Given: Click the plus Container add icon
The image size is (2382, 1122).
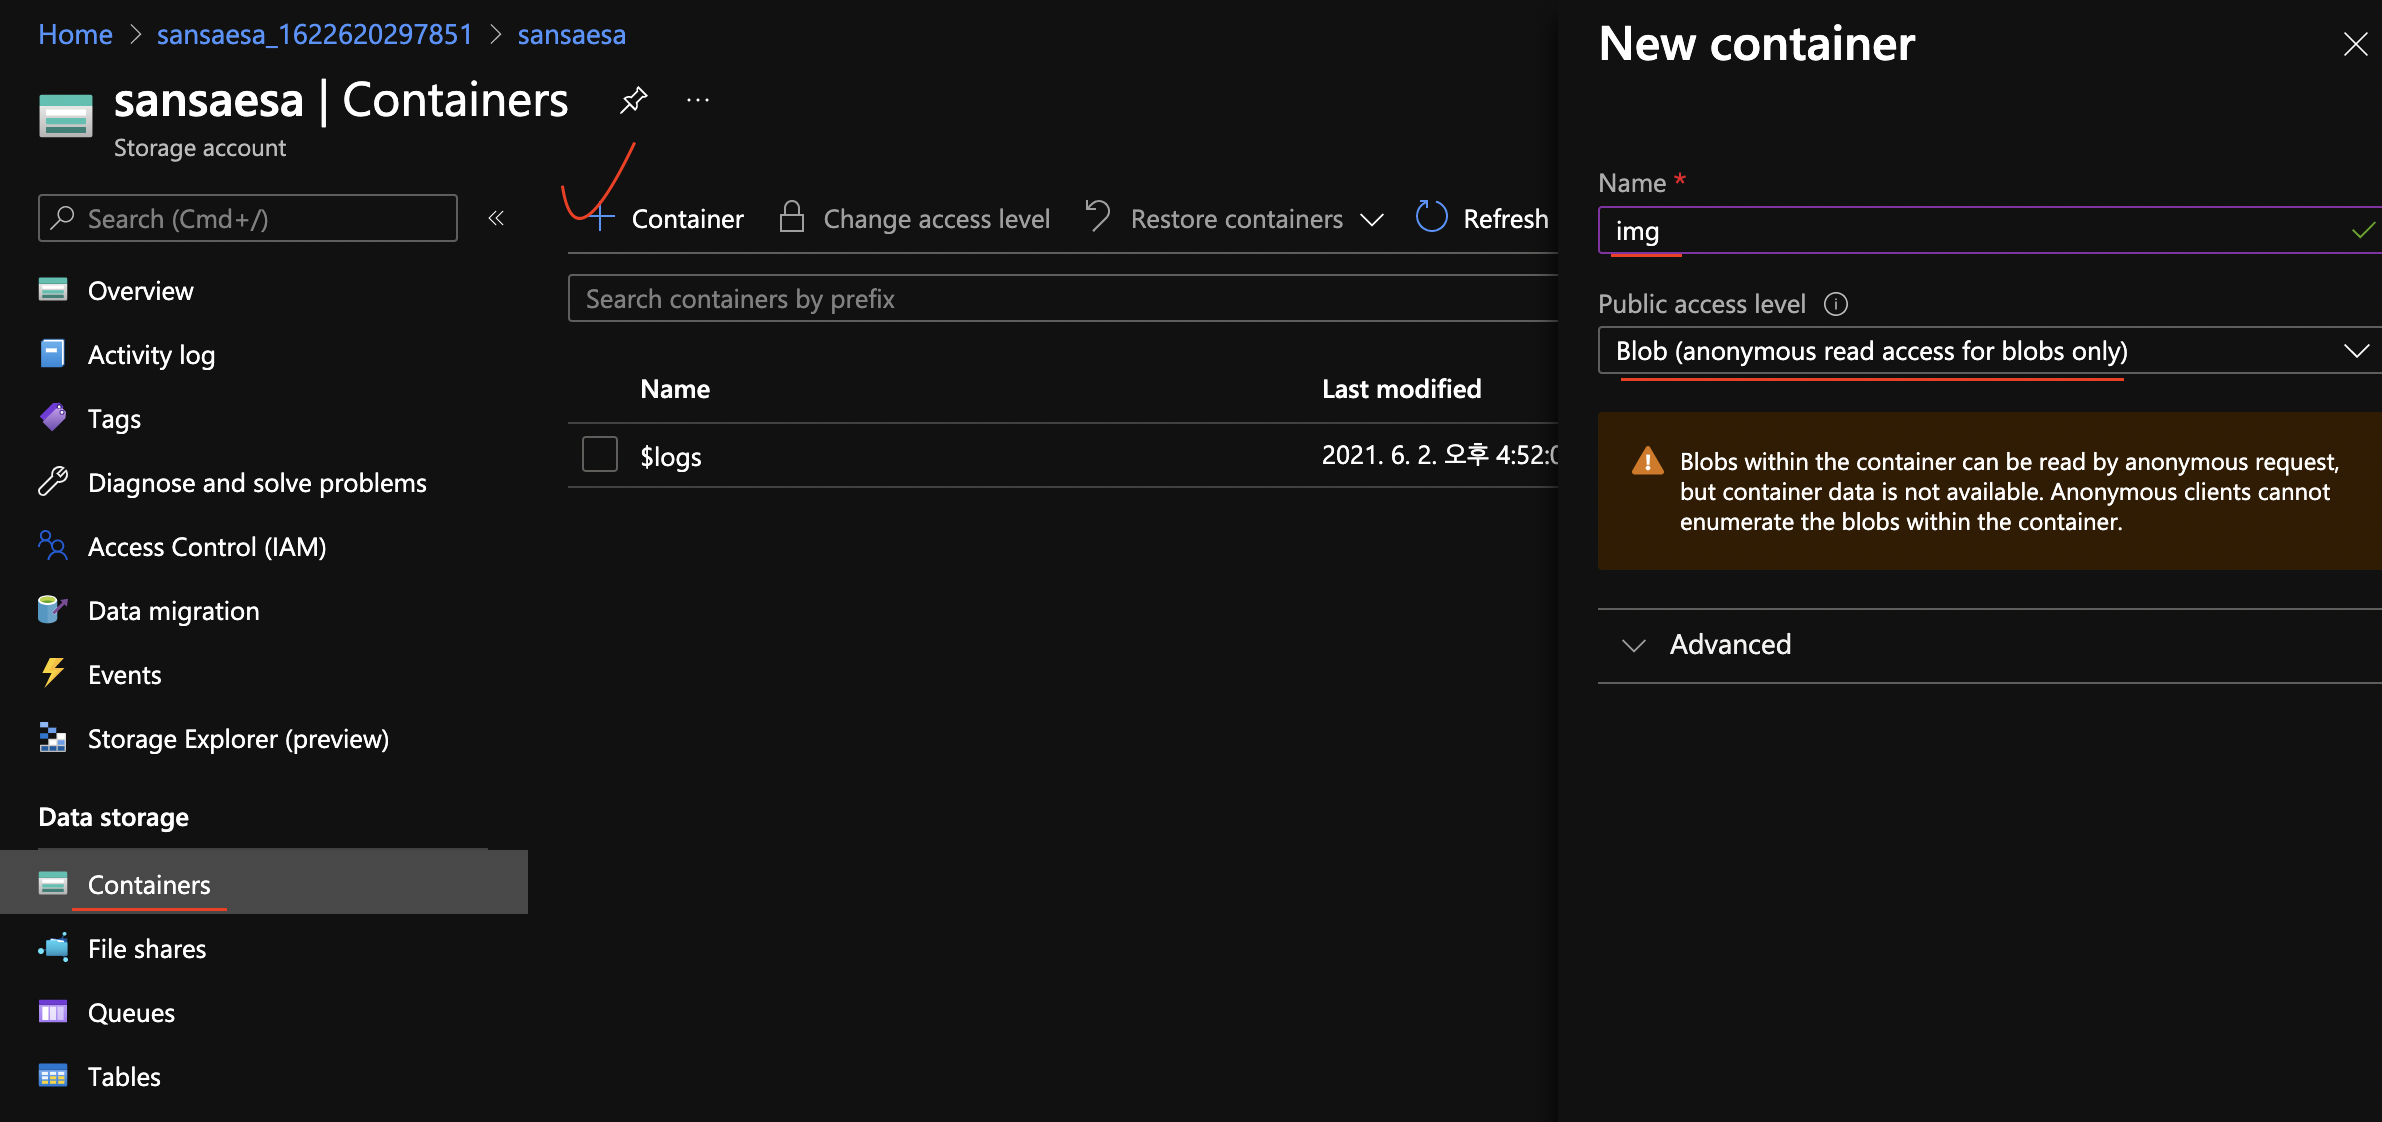Looking at the screenshot, I should click(x=600, y=218).
